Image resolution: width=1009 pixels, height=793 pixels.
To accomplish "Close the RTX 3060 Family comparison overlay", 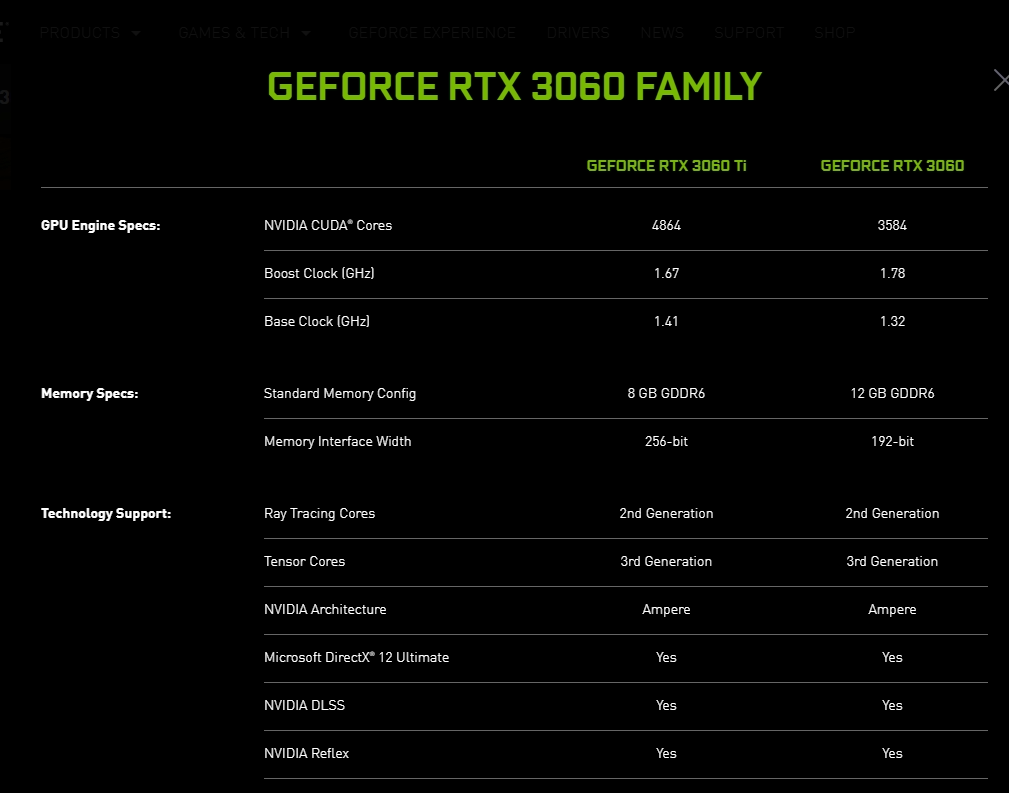I will (x=1001, y=80).
